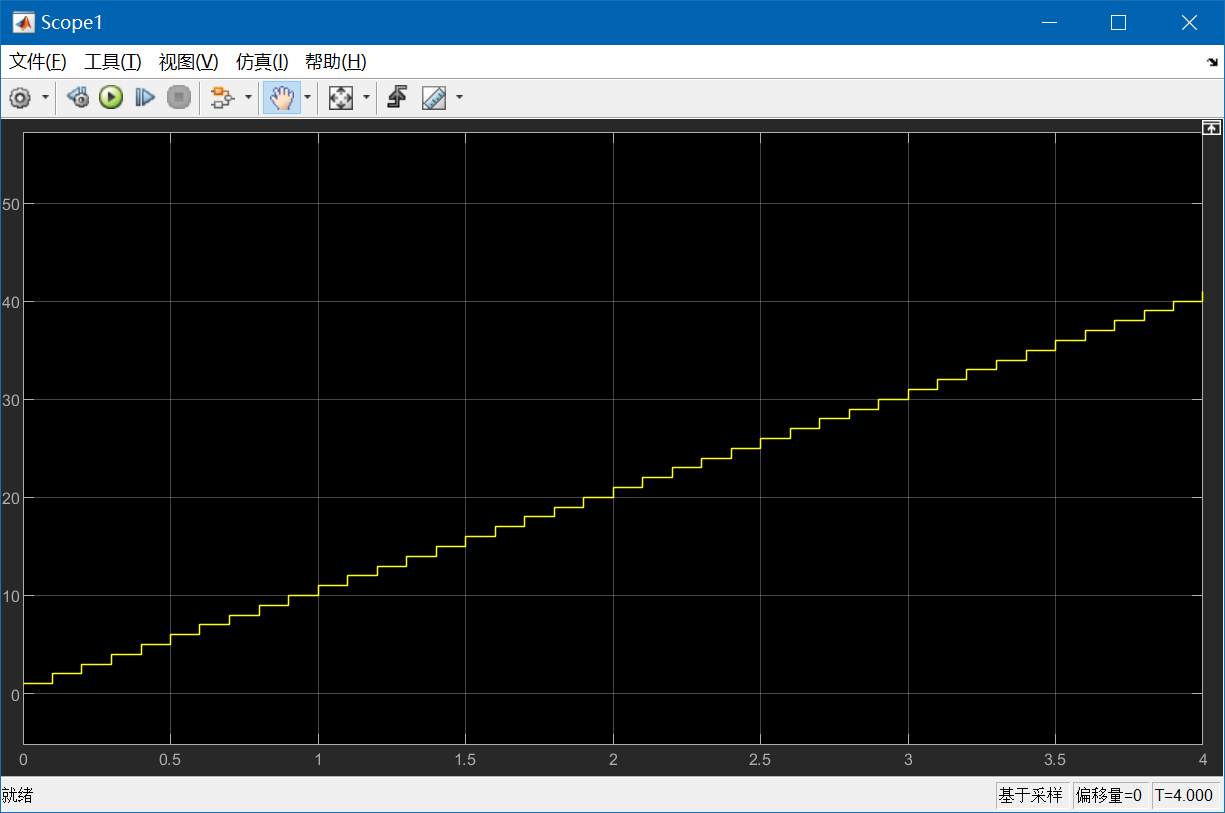This screenshot has width=1225, height=813.
Task: Open the cursor measurements ruler tool
Action: 434,98
